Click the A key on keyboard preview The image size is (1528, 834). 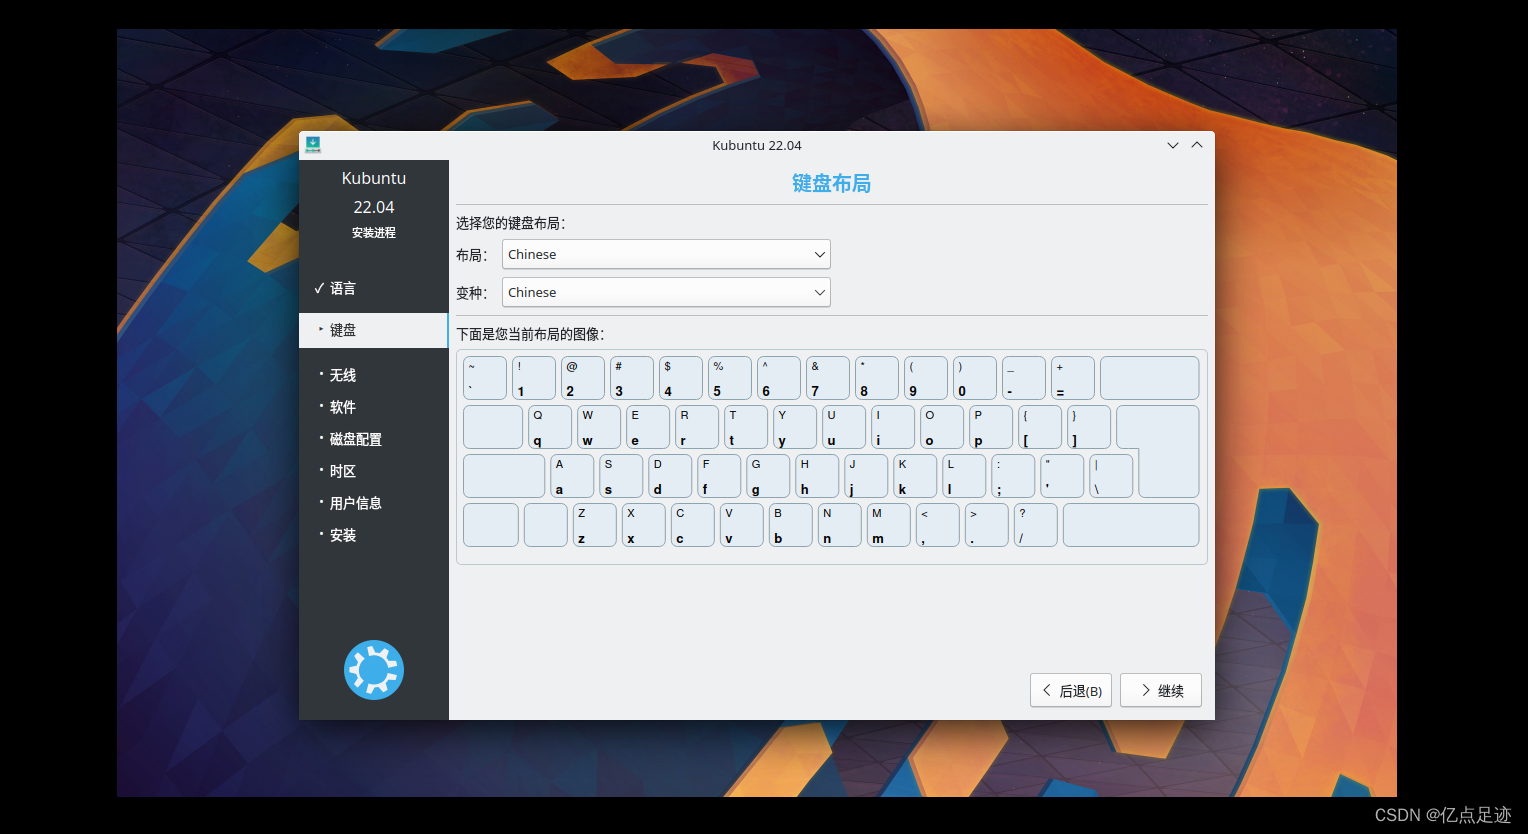[x=572, y=476]
